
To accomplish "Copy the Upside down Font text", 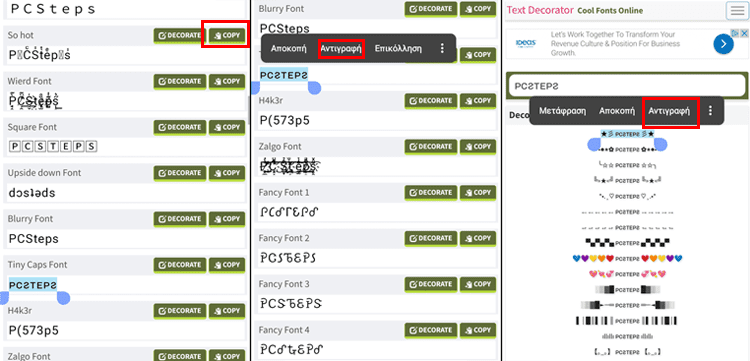I will (227, 173).
